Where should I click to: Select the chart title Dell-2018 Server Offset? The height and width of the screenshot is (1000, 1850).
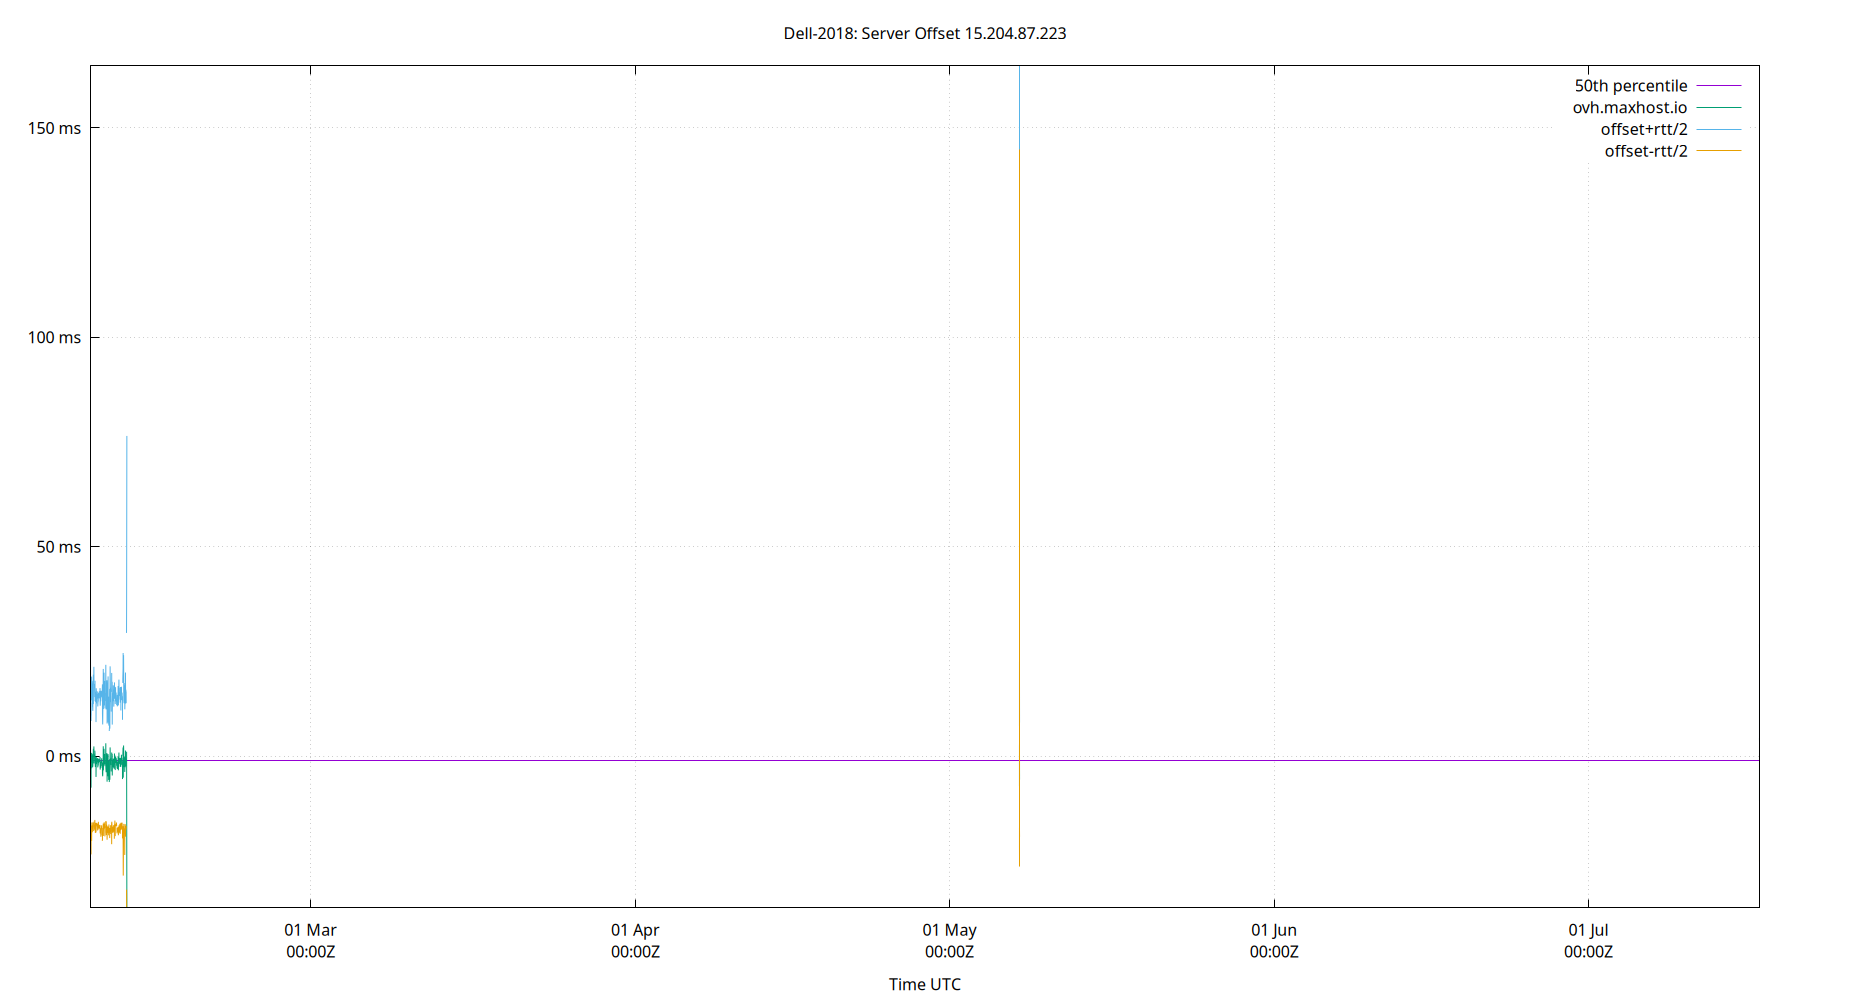[925, 33]
